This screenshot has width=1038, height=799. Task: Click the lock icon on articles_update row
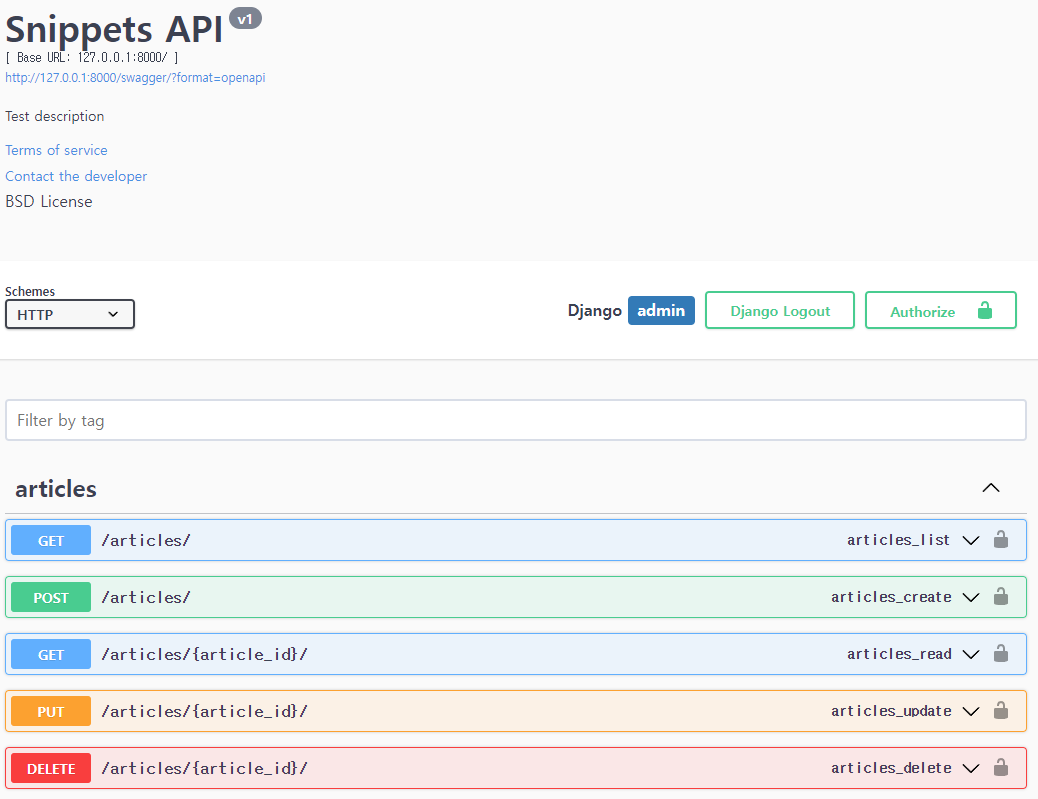1000,710
